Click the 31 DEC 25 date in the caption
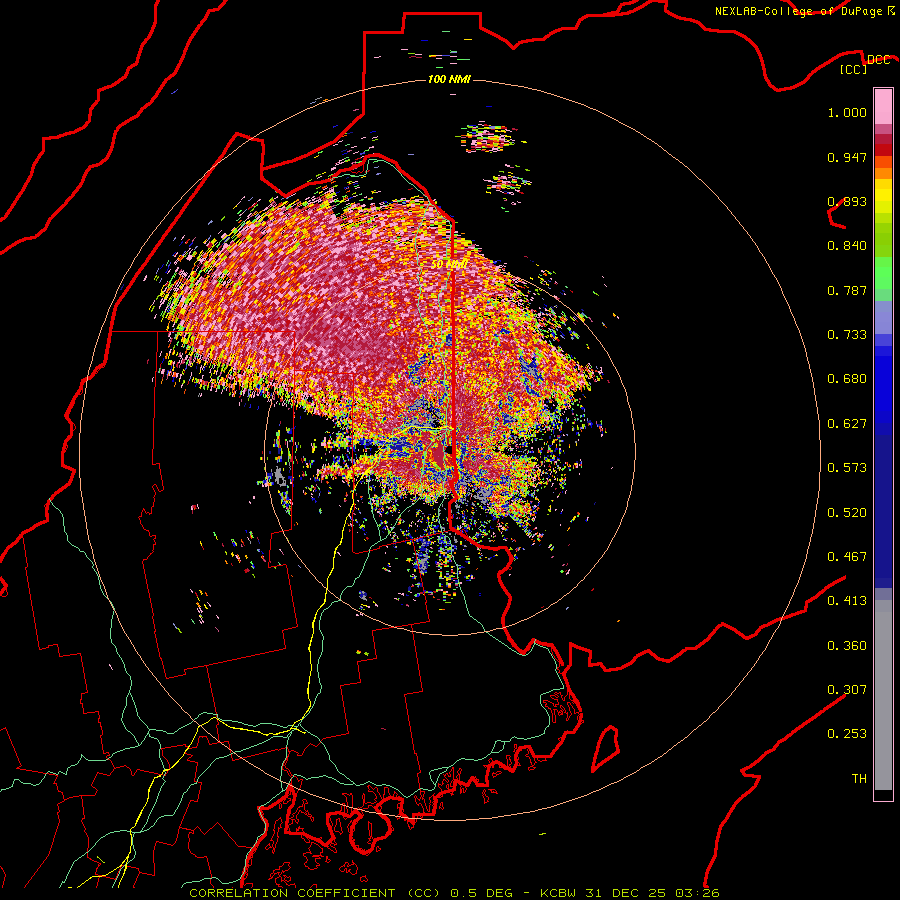 (625, 893)
